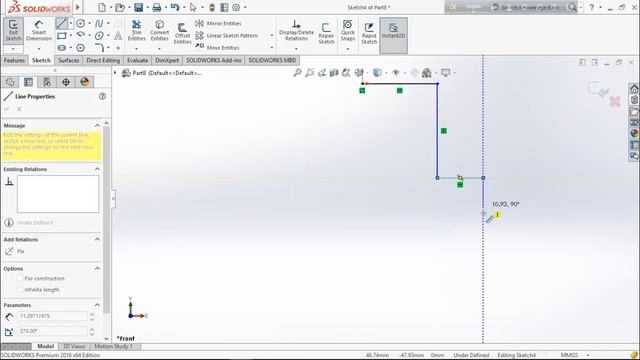The image size is (640, 360).
Task: Click the line length parameter field
Action: tap(52, 316)
